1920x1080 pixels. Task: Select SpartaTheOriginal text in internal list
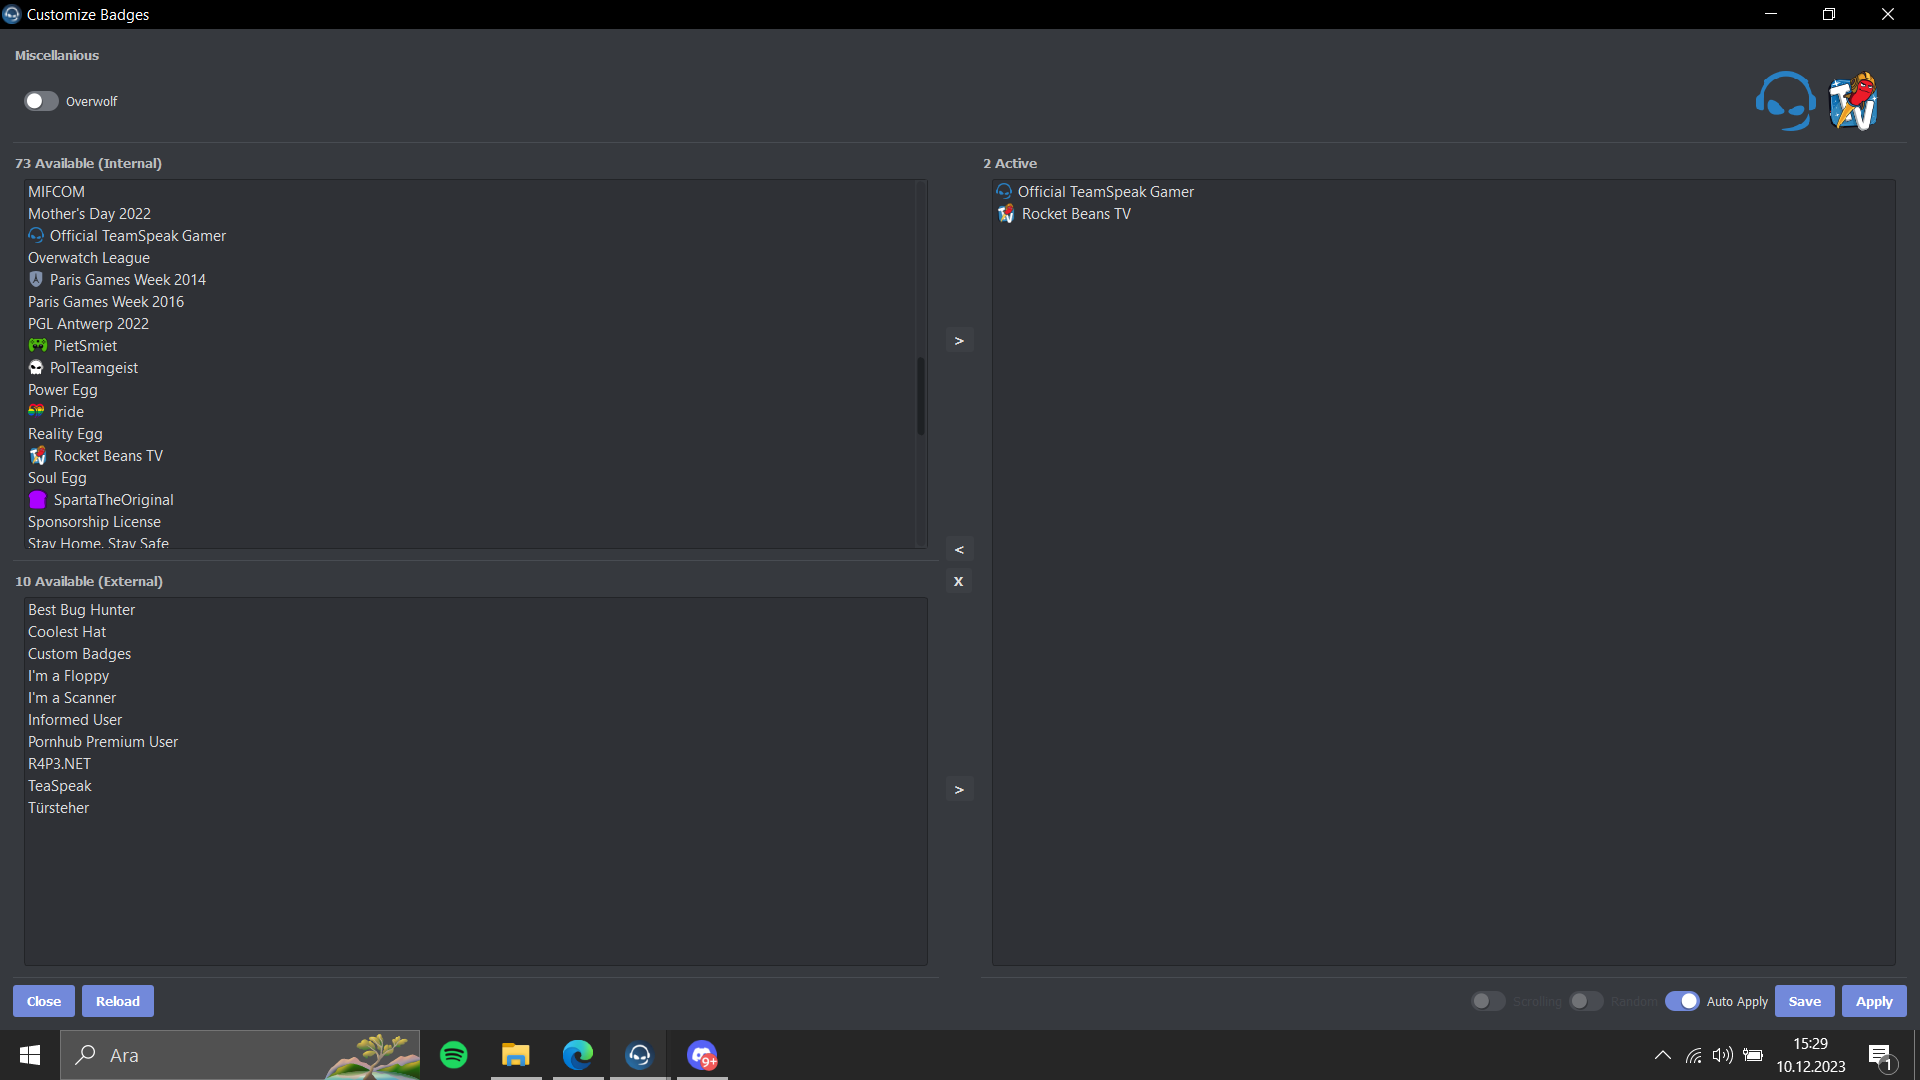tap(113, 499)
